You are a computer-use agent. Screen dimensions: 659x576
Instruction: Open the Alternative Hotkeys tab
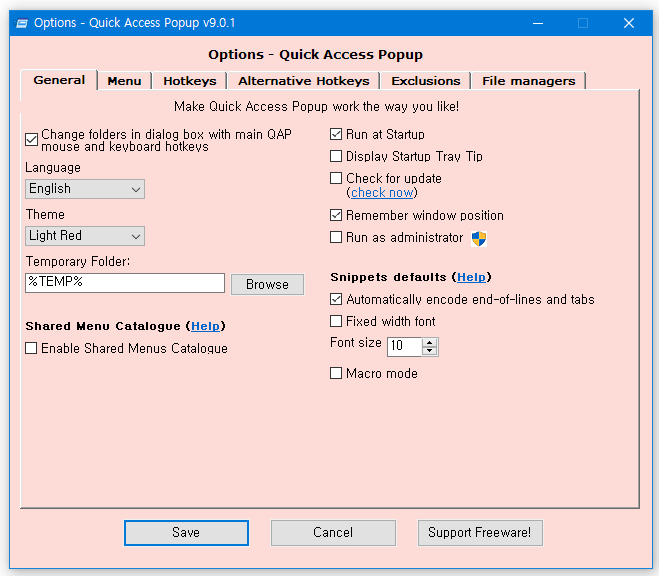coord(304,81)
